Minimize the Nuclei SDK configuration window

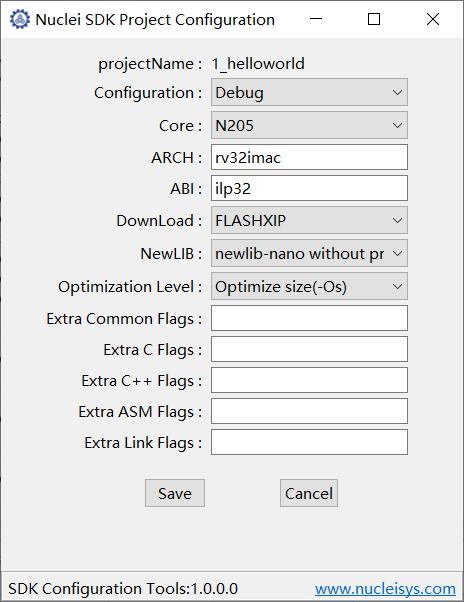pos(316,19)
